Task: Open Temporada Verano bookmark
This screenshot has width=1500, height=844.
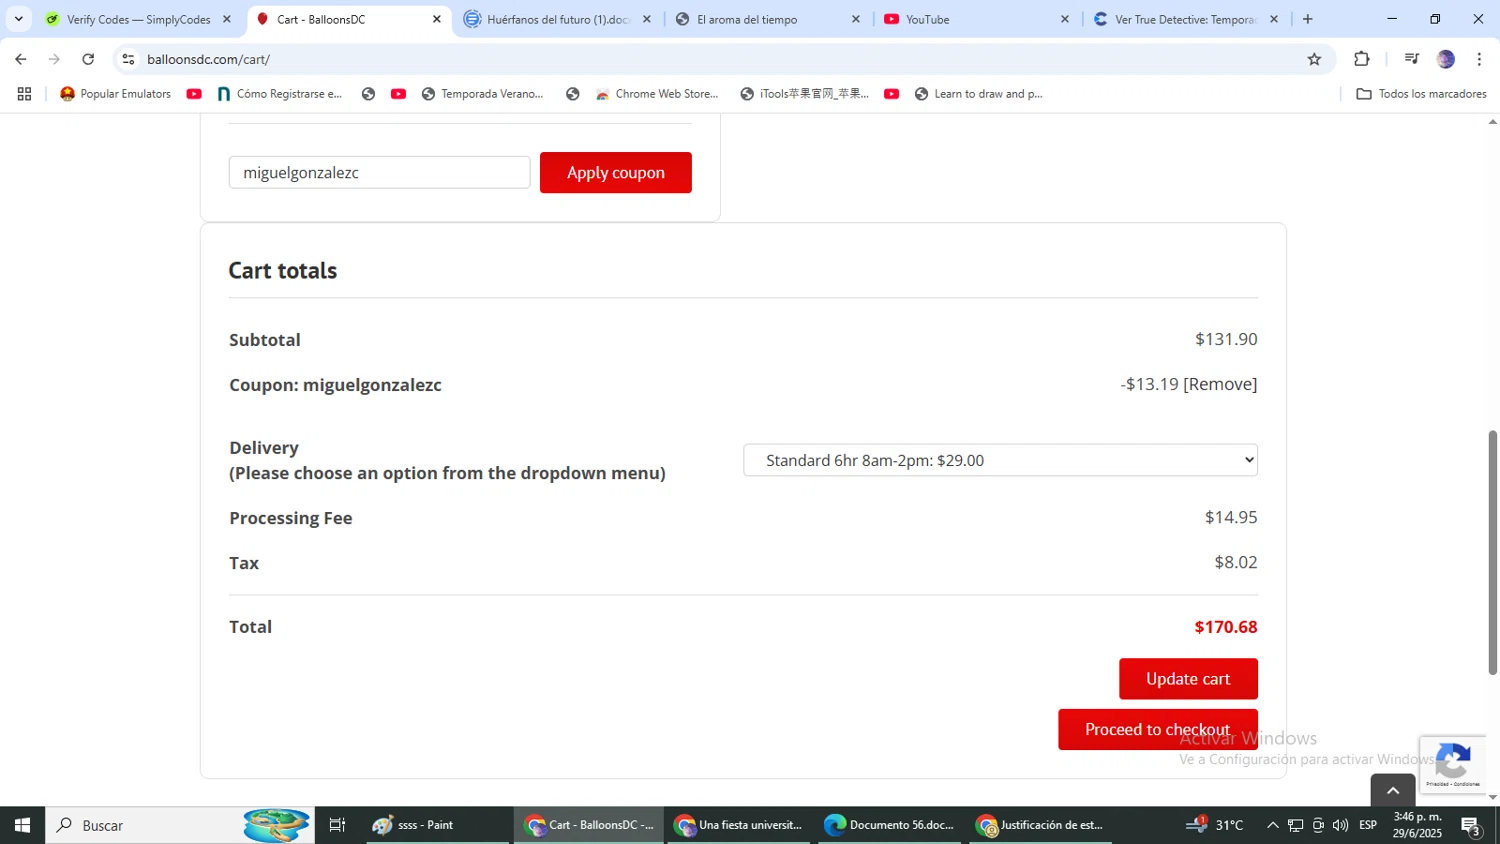Action: [482, 94]
